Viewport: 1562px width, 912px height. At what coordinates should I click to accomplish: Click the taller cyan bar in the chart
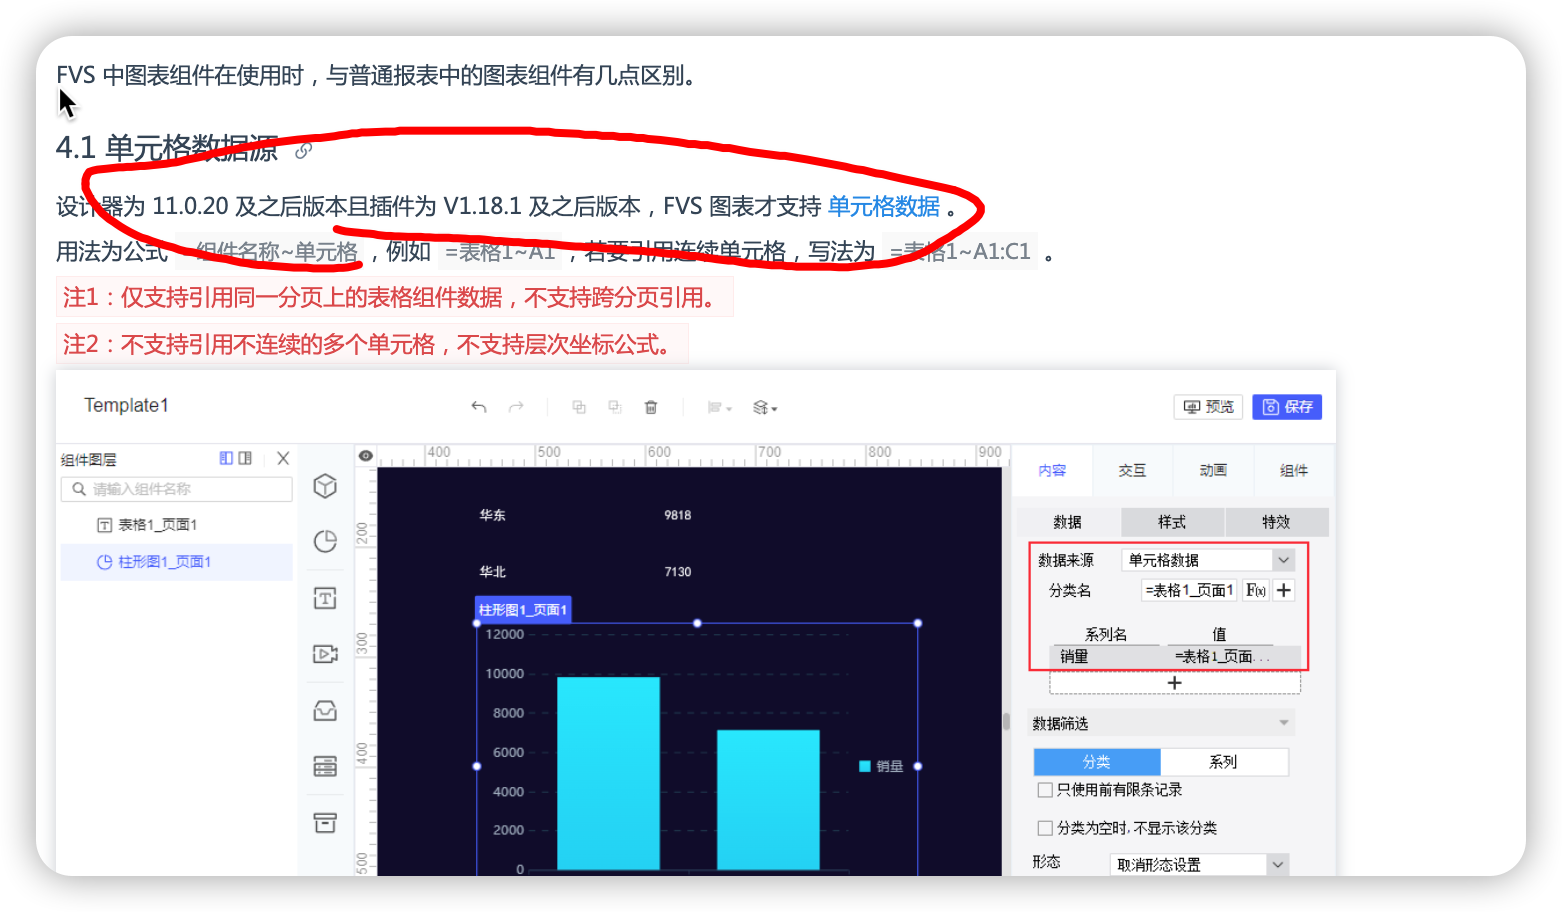coord(608,773)
